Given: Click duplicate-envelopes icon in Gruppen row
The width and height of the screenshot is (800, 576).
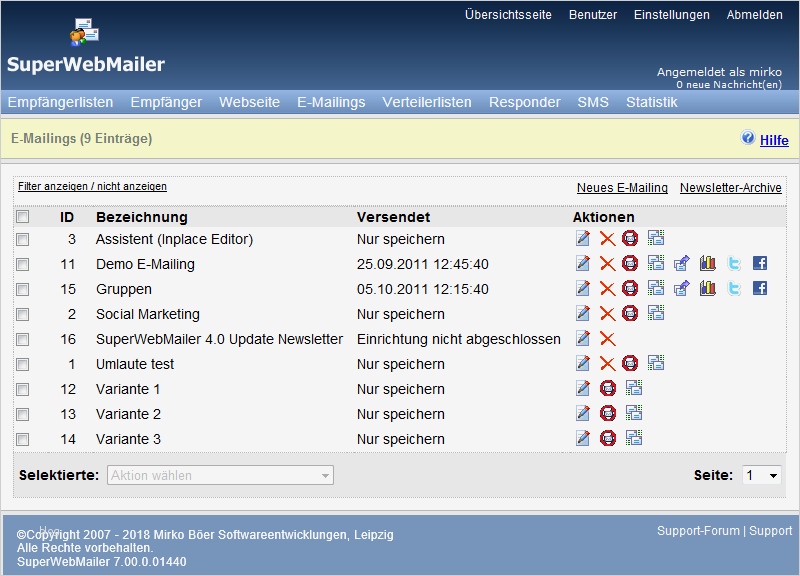Looking at the screenshot, I should tap(656, 288).
